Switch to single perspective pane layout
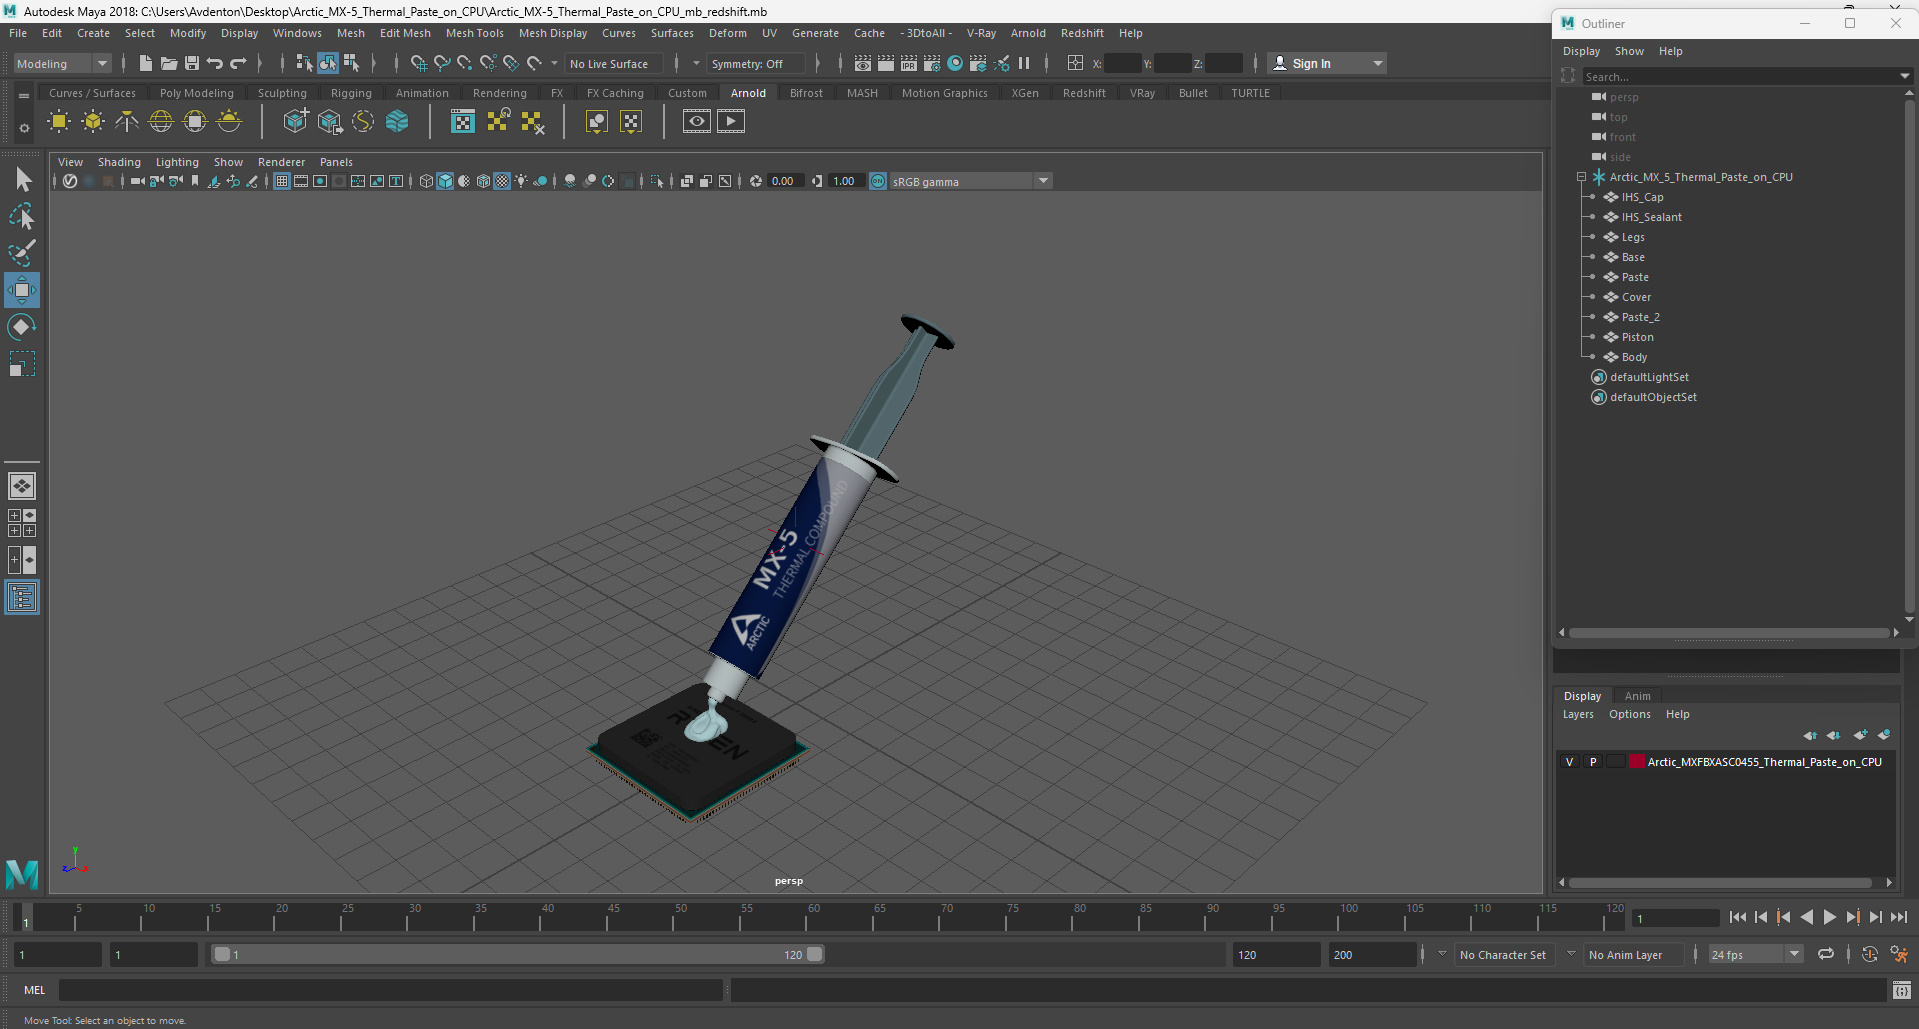The height and width of the screenshot is (1029, 1919). [x=22, y=486]
